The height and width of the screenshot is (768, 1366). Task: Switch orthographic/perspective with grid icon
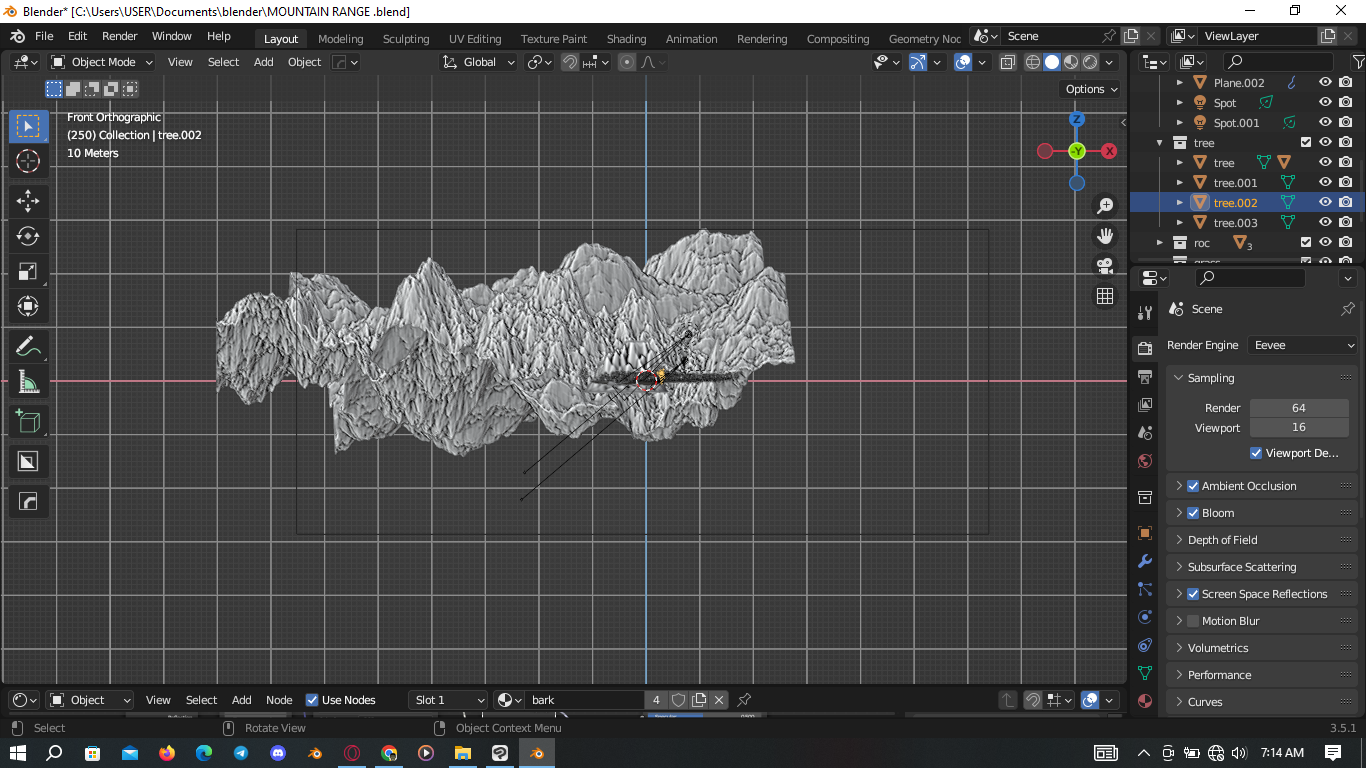coord(1105,296)
